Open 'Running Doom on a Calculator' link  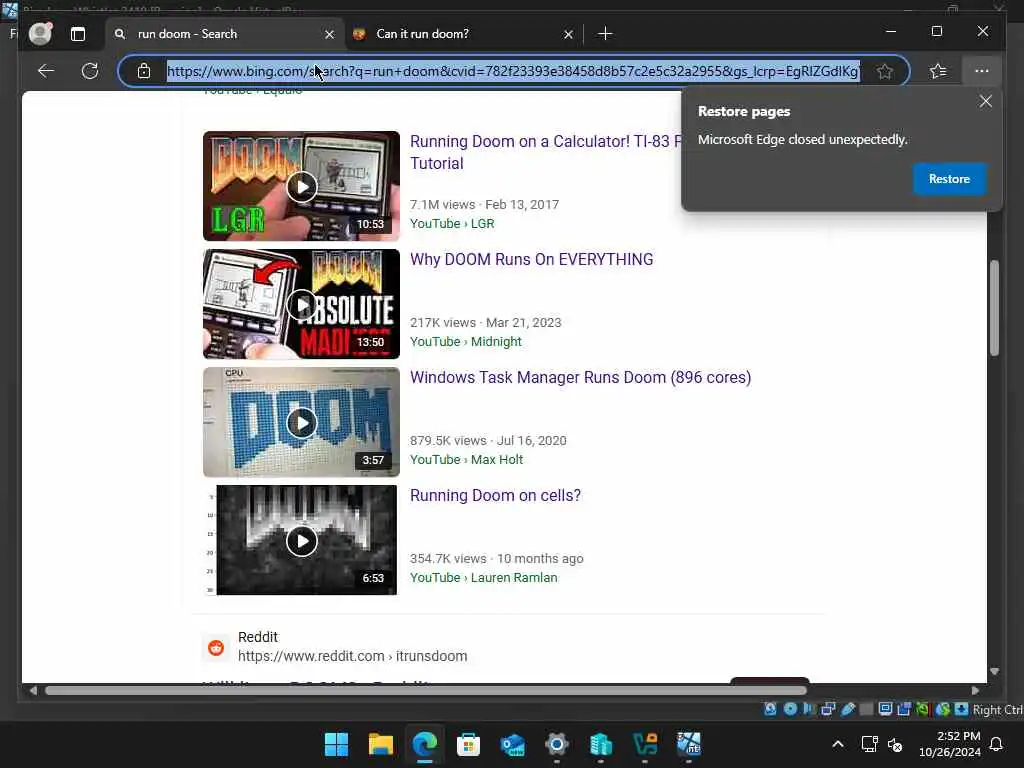[x=545, y=152]
